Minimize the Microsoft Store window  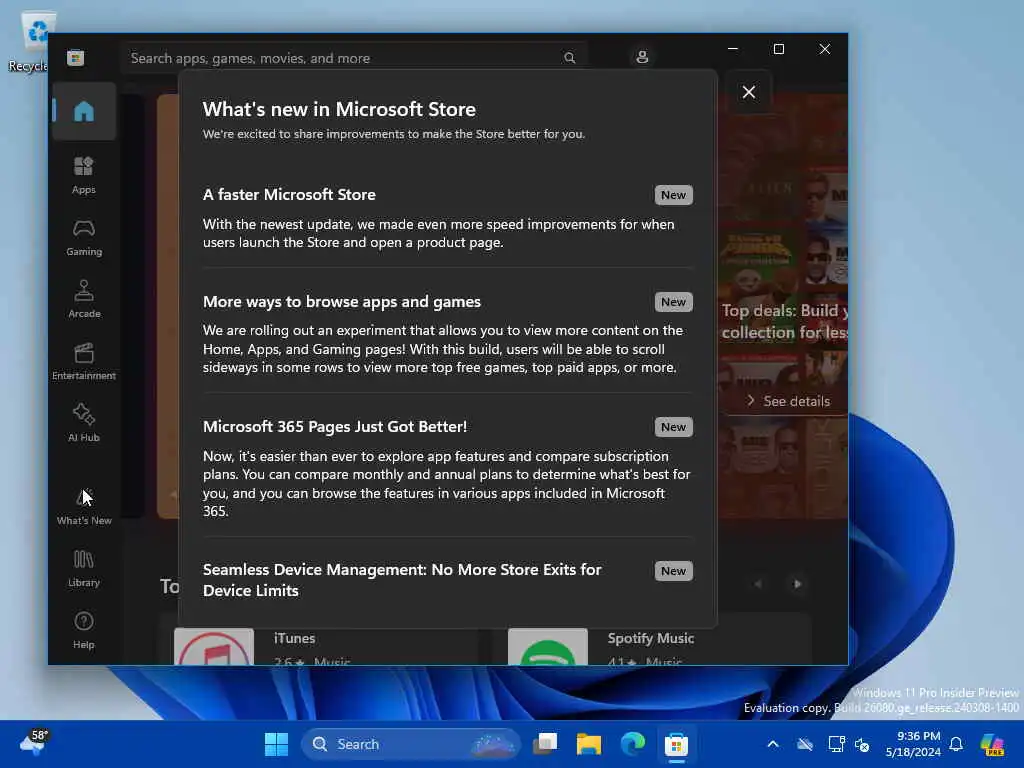click(733, 49)
